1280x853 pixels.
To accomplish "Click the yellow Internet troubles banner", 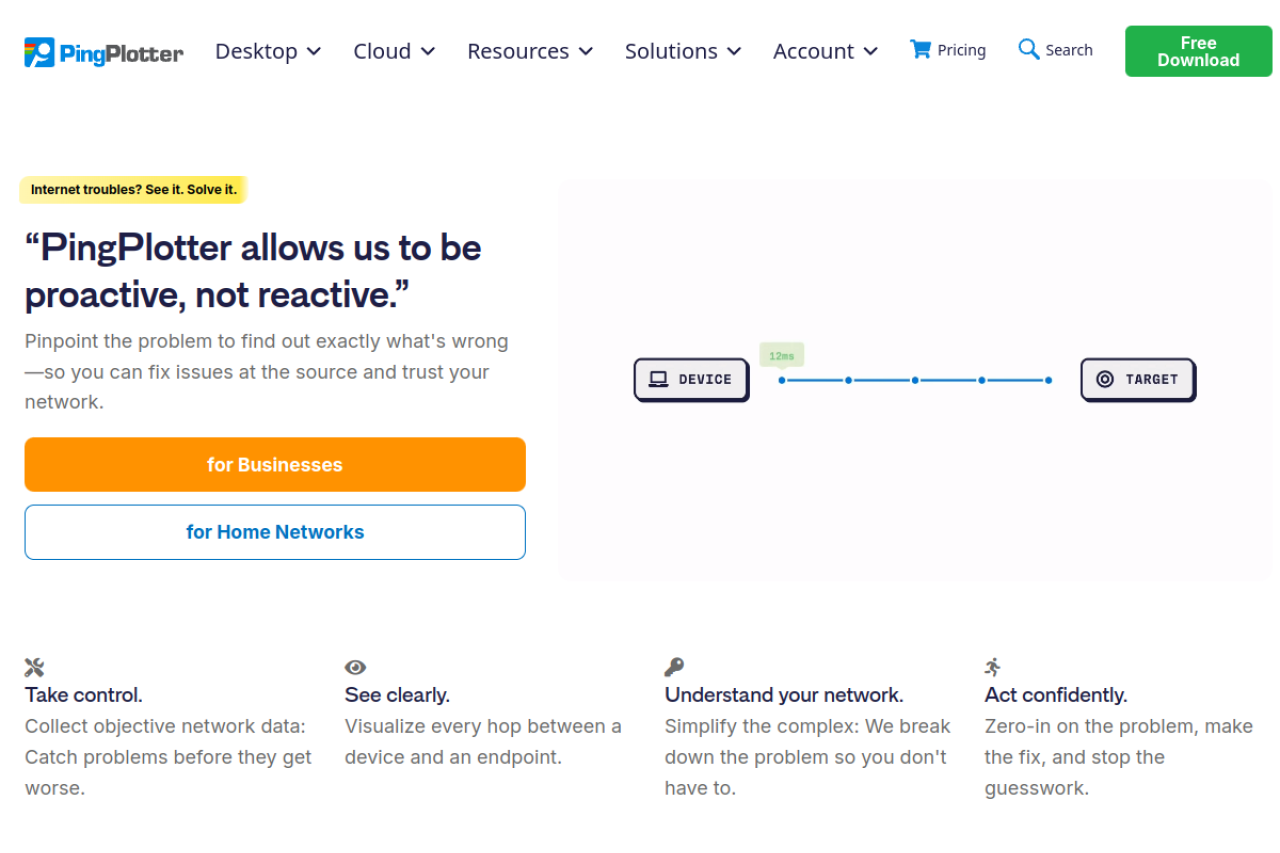I will 134,189.
